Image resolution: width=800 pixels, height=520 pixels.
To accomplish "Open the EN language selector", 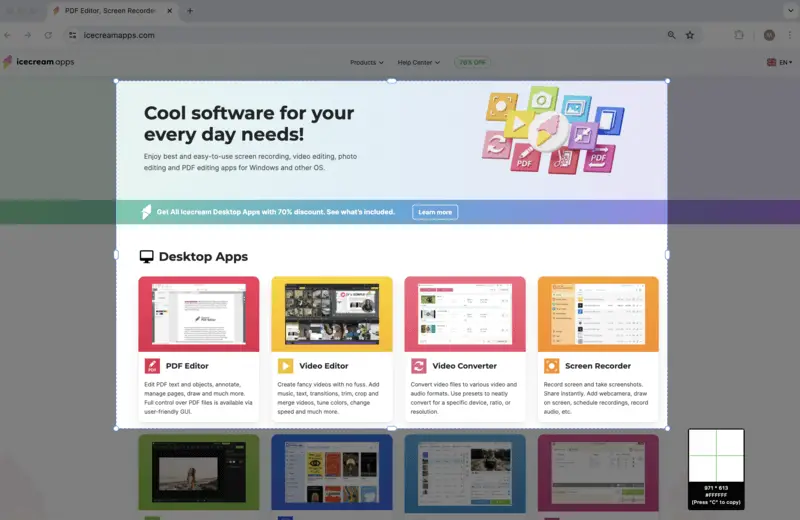I will [780, 62].
